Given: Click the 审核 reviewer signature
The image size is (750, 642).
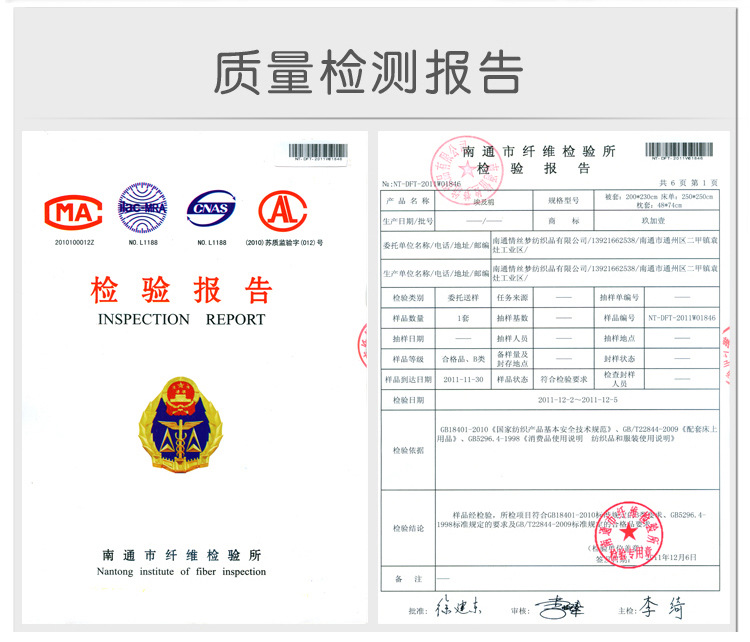Looking at the screenshot, I should [559, 608].
